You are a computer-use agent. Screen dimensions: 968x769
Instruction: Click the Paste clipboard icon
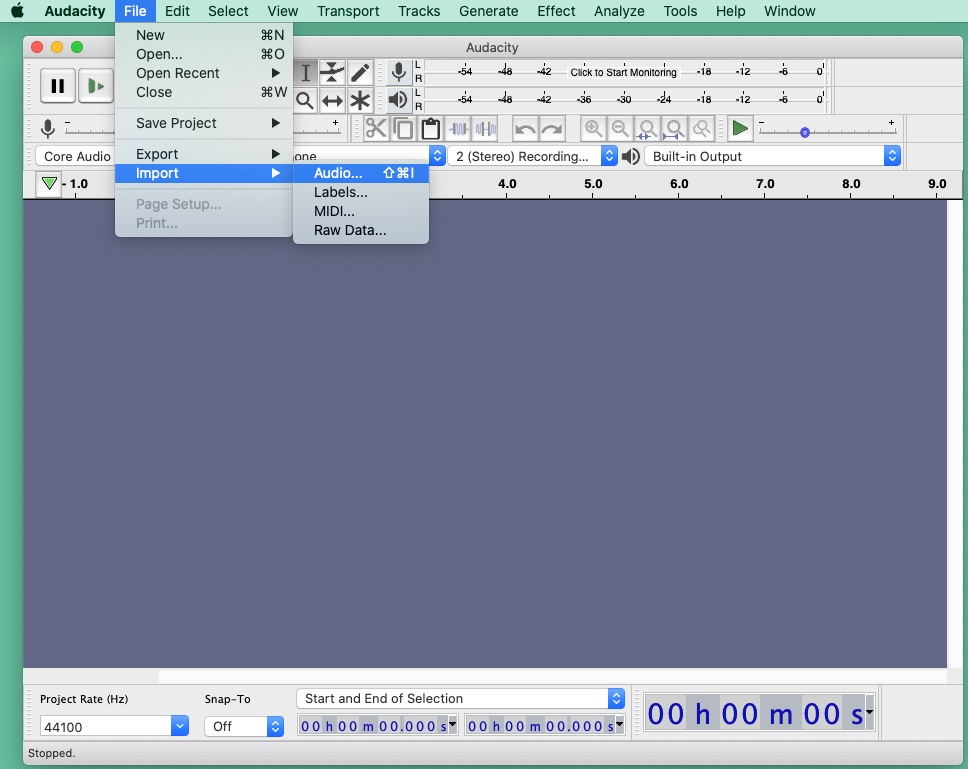click(430, 129)
